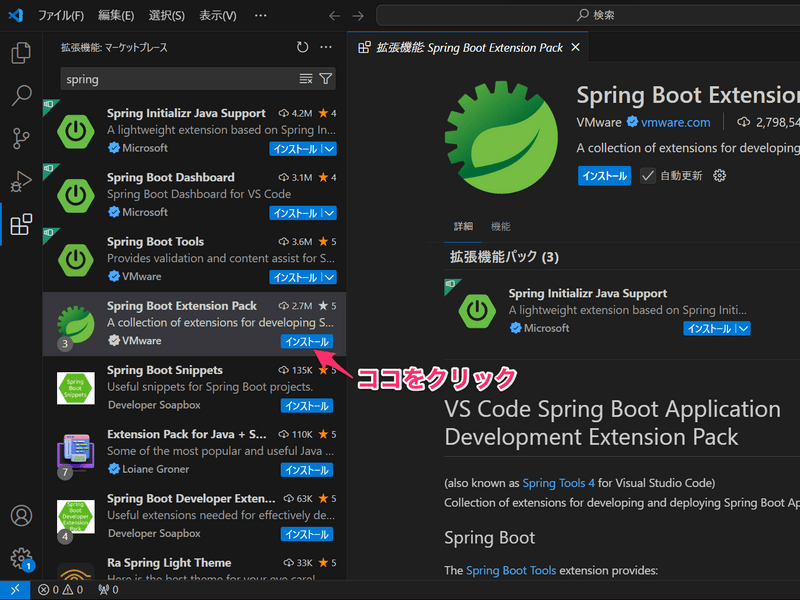This screenshot has width=800, height=600.
Task: Expand install dropdown arrow for Spring Boot Dashboard
Action: pos(329,213)
